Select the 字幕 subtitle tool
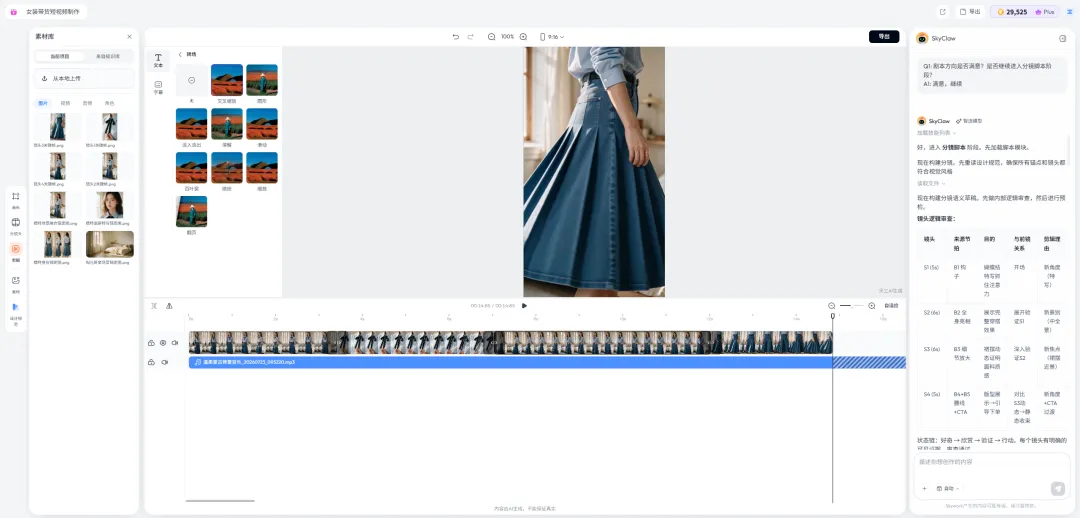Screen dimensions: 1080x518 158,87
